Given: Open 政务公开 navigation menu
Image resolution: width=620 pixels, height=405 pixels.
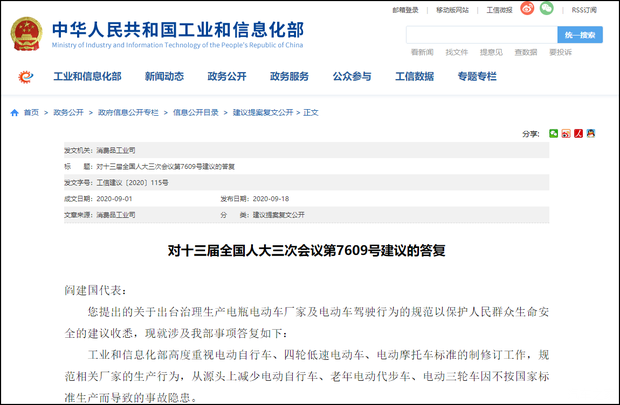Looking at the screenshot, I should click(227, 76).
